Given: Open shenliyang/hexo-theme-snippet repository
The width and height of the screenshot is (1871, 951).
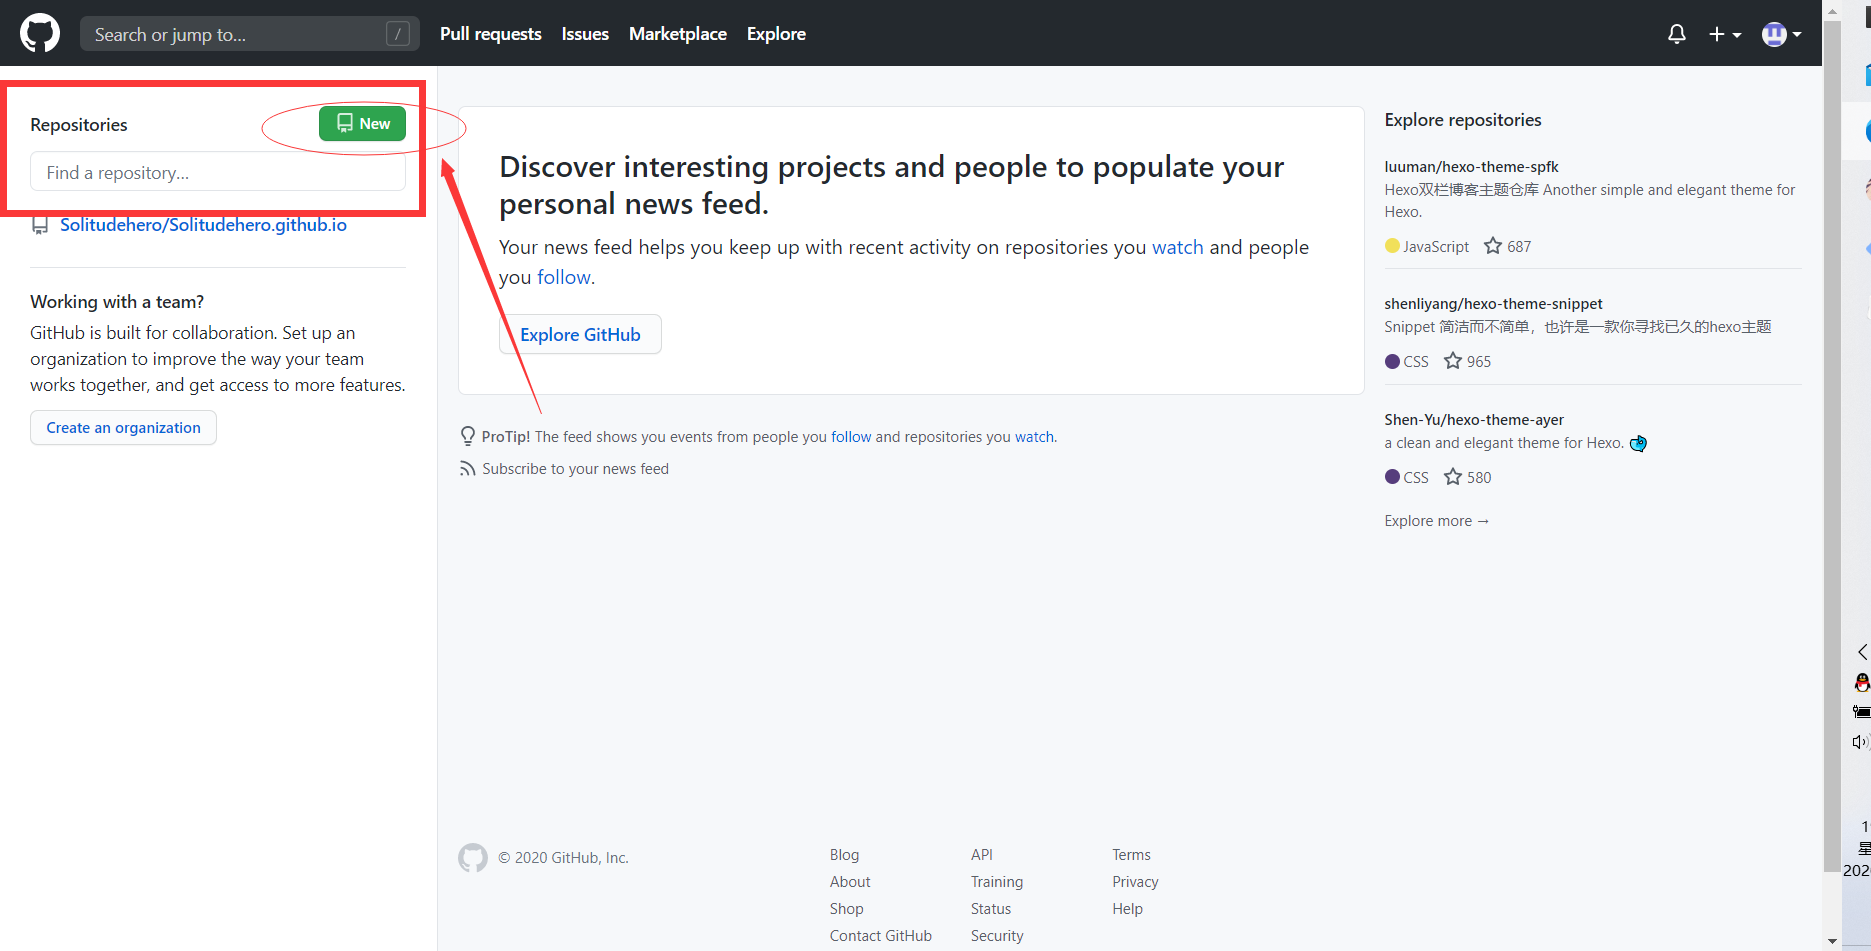Looking at the screenshot, I should (1493, 304).
